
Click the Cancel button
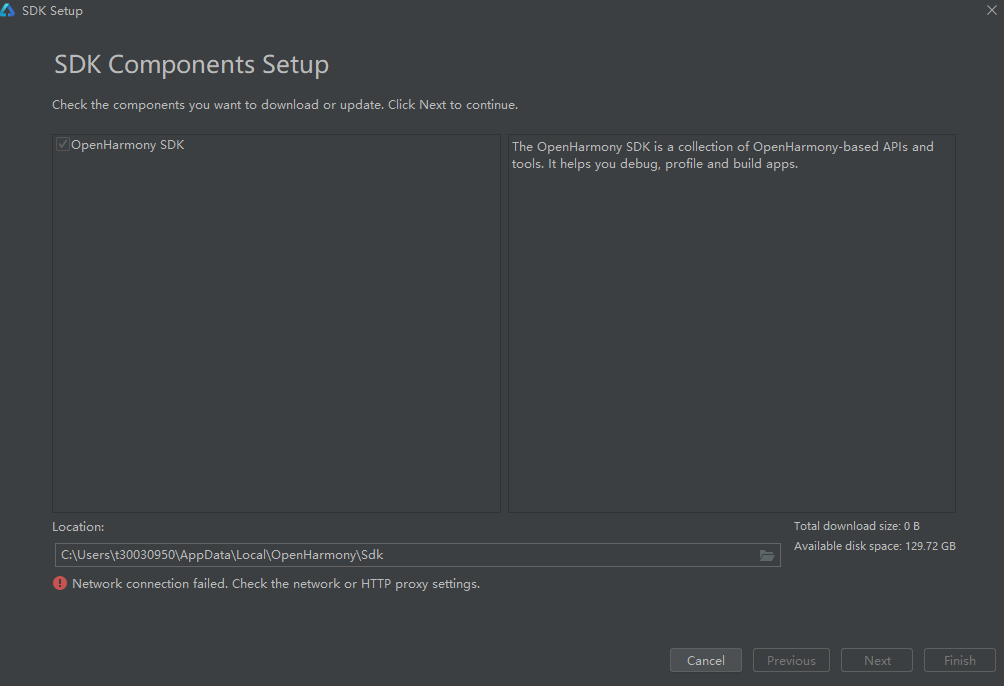pos(706,660)
